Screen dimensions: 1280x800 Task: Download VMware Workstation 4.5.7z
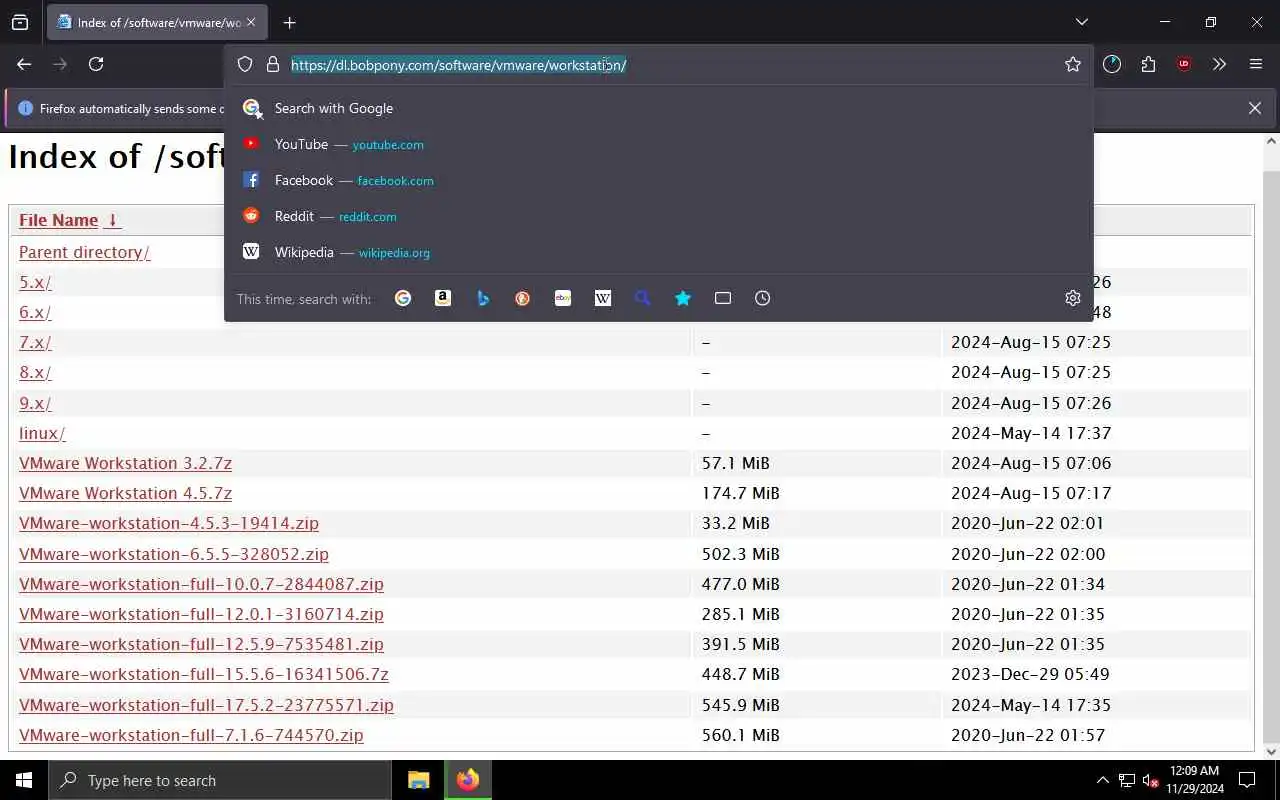coord(125,493)
